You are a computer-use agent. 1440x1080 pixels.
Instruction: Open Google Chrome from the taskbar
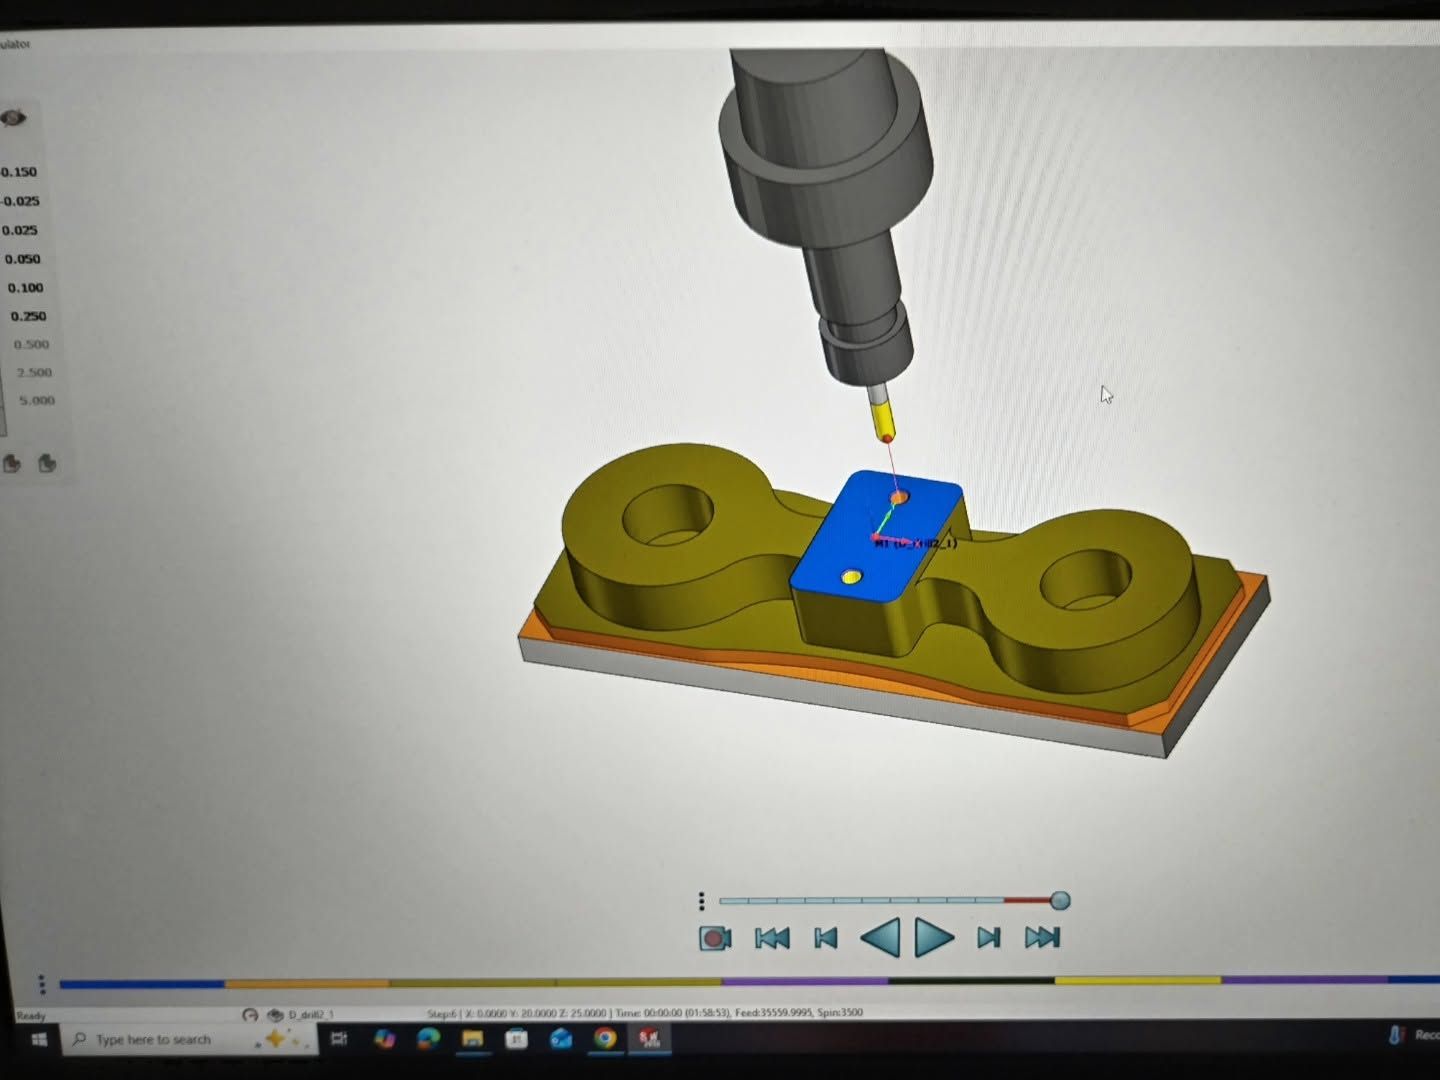pyautogui.click(x=604, y=1039)
